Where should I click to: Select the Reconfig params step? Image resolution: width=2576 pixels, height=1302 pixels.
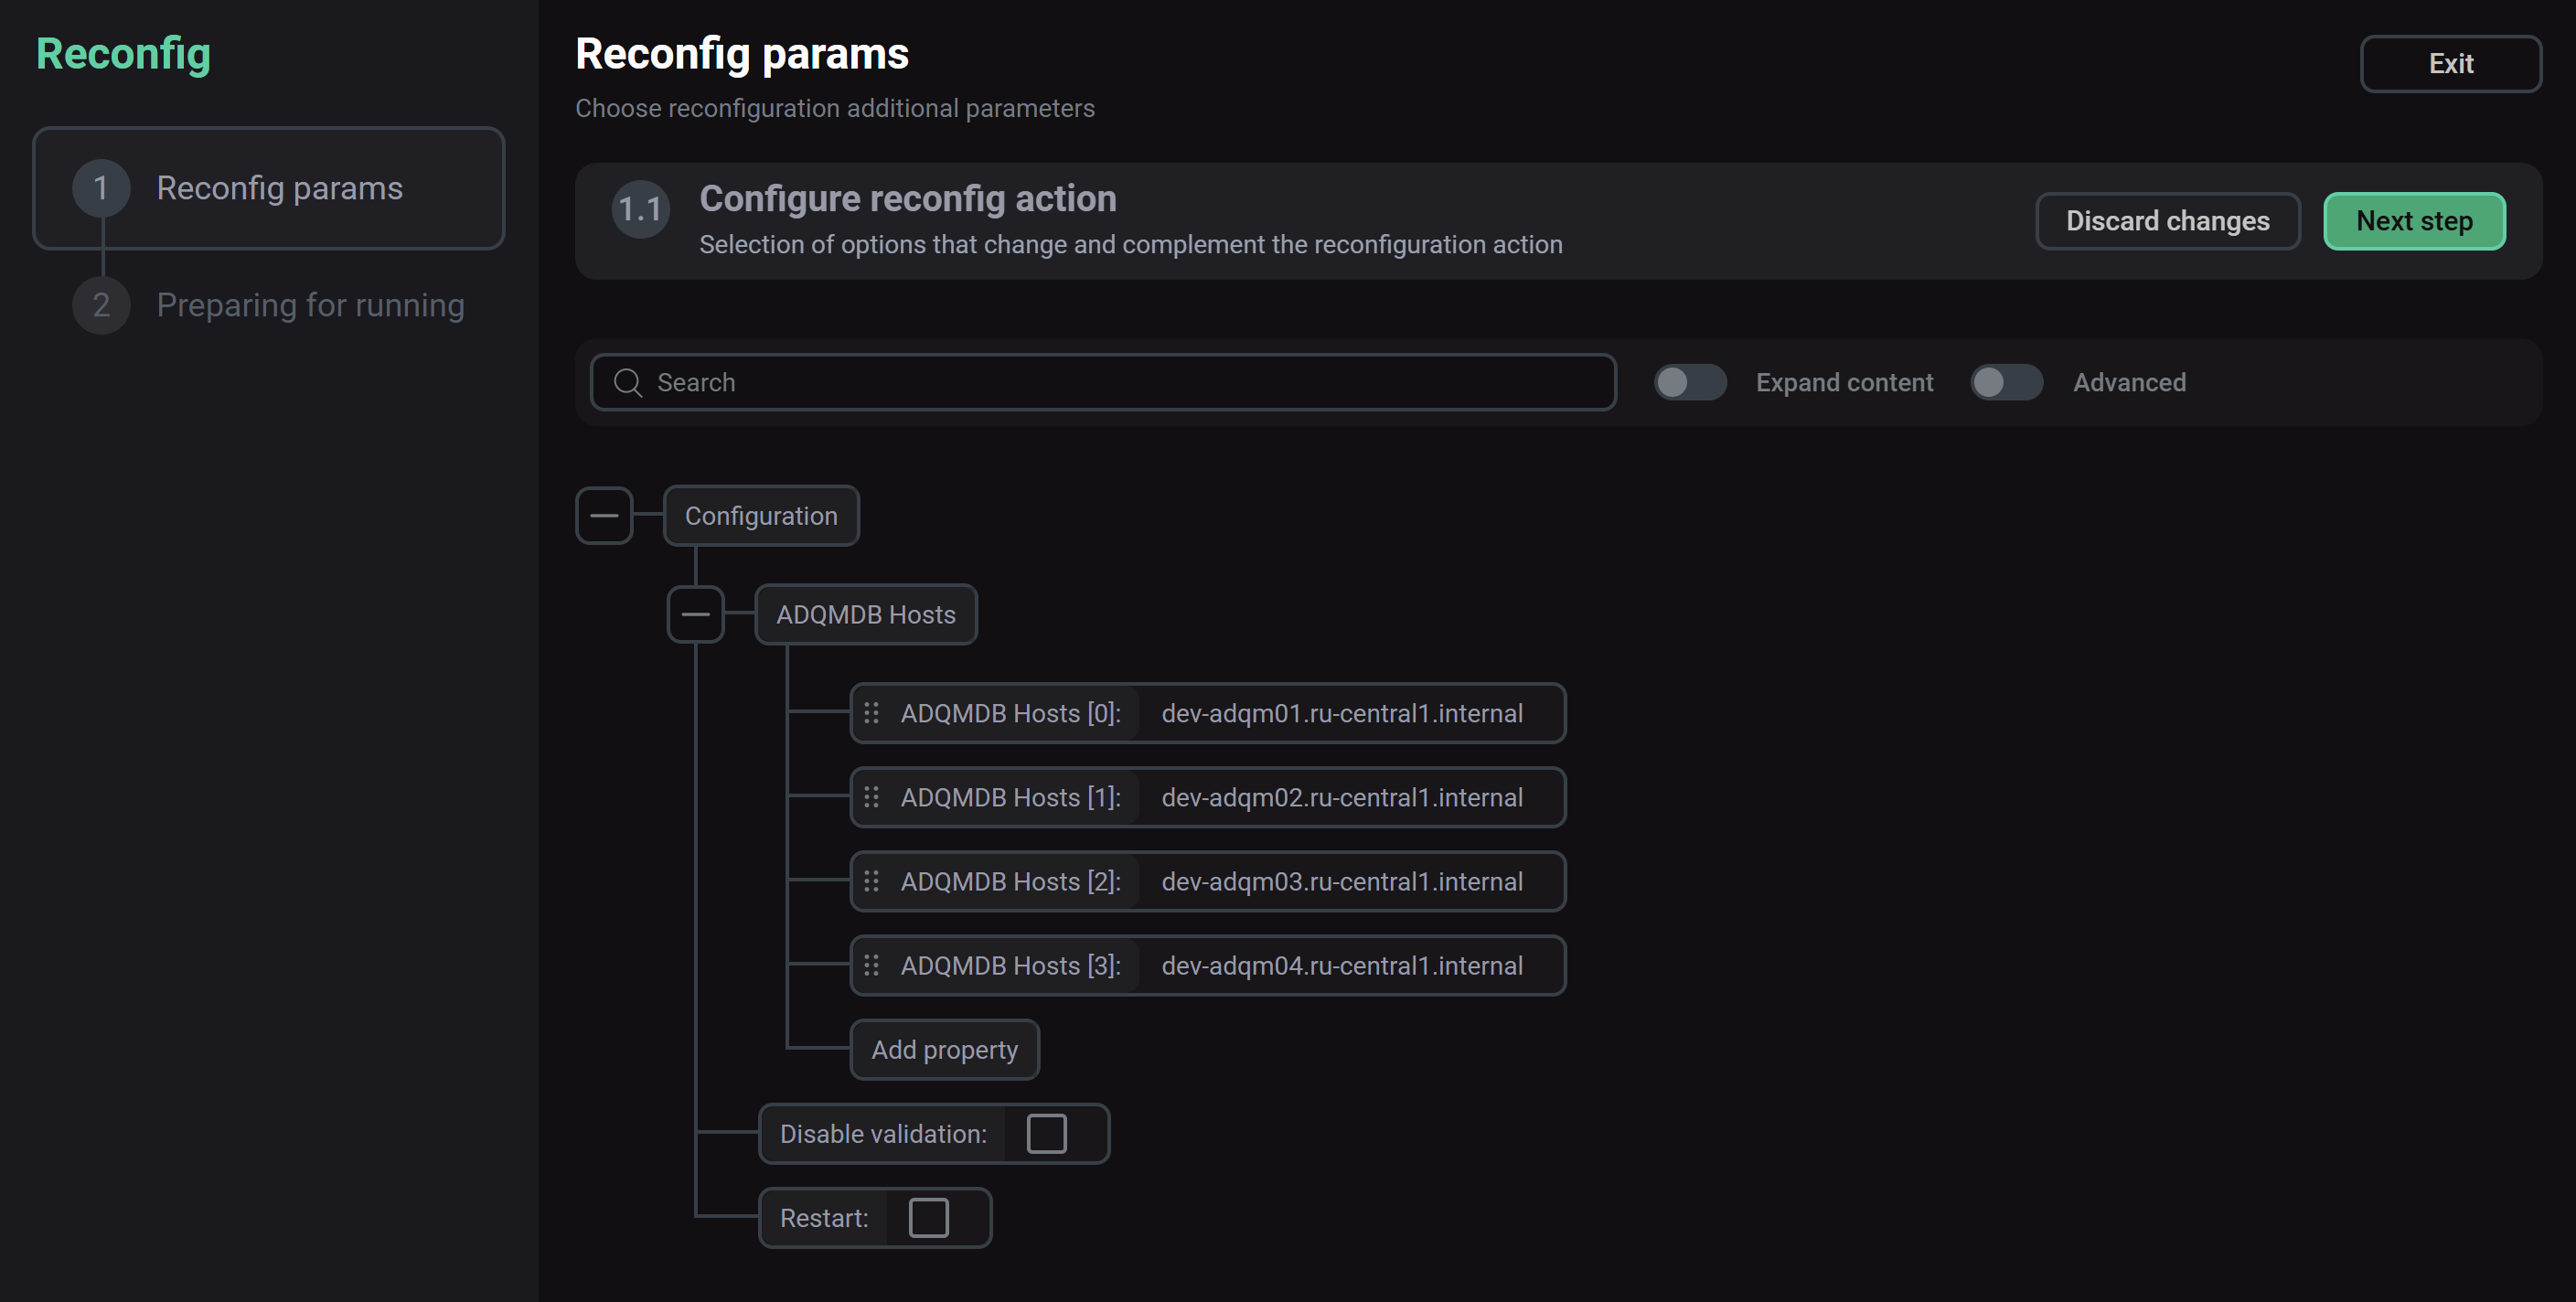[x=268, y=188]
